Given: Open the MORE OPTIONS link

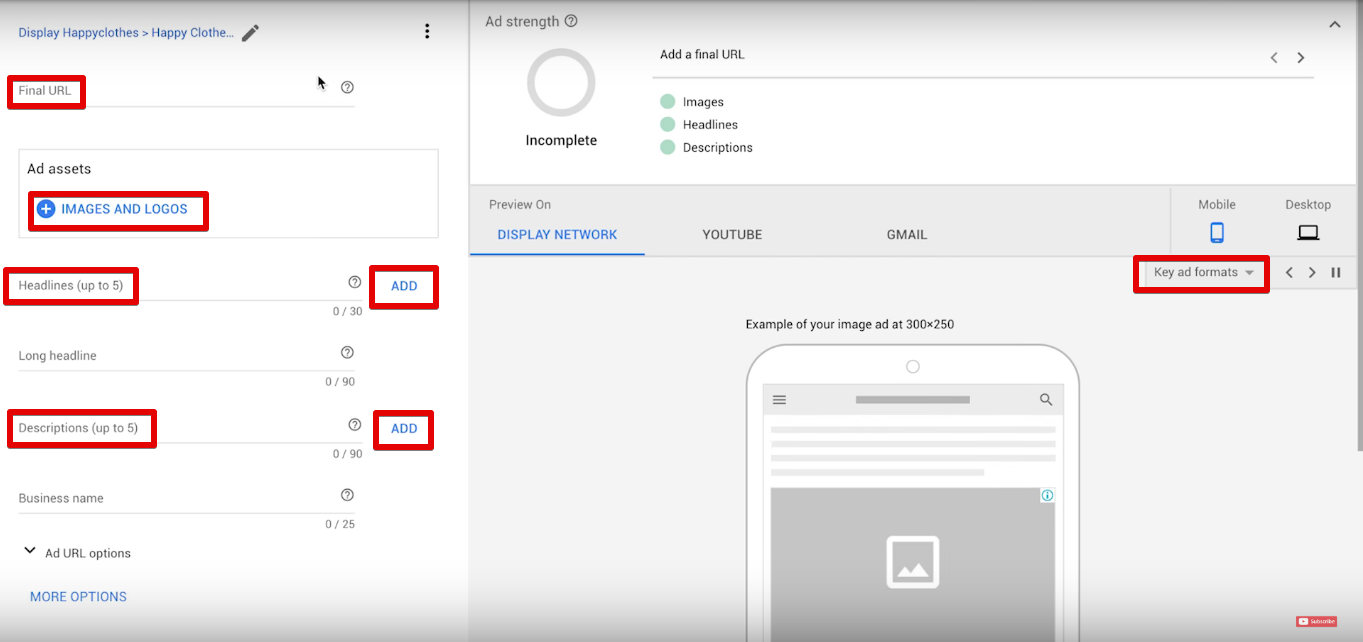Looking at the screenshot, I should [78, 596].
